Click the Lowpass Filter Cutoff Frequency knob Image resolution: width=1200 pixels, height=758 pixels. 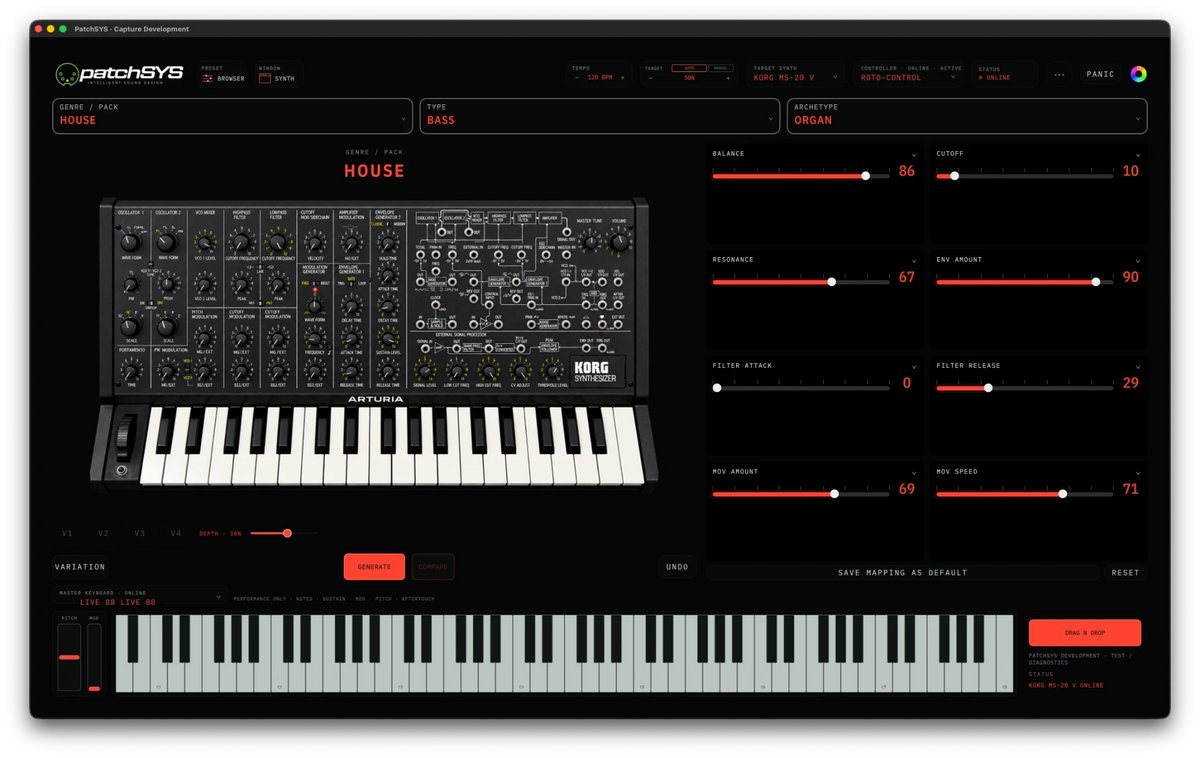click(277, 242)
